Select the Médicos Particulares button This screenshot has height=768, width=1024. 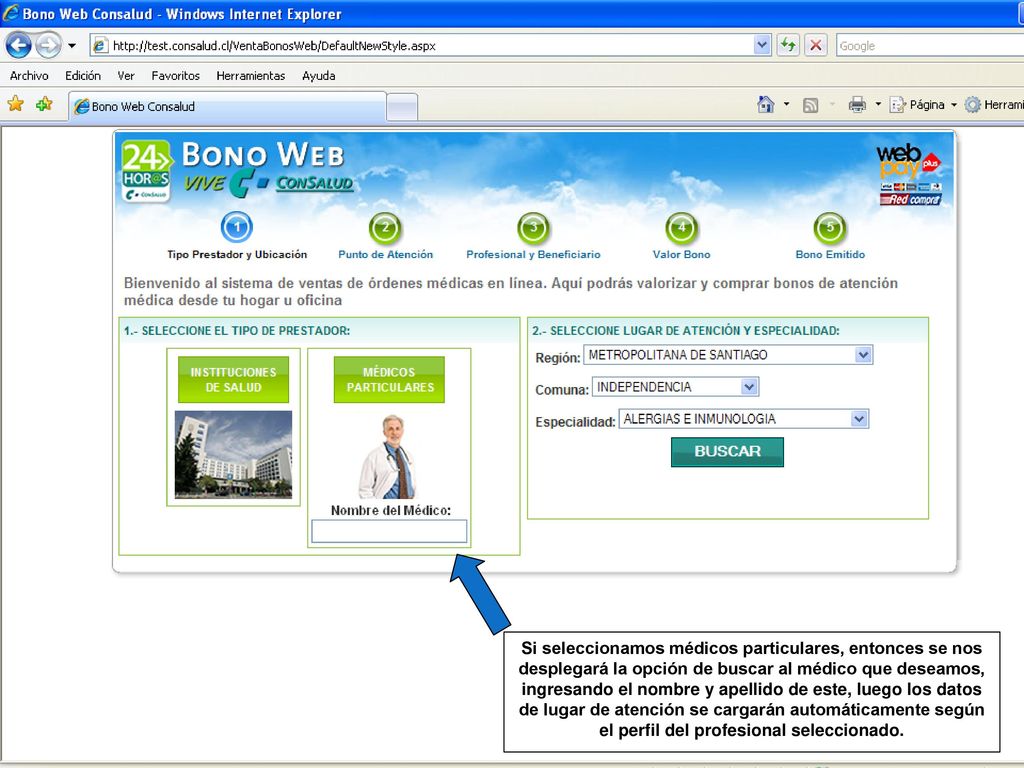coord(389,379)
